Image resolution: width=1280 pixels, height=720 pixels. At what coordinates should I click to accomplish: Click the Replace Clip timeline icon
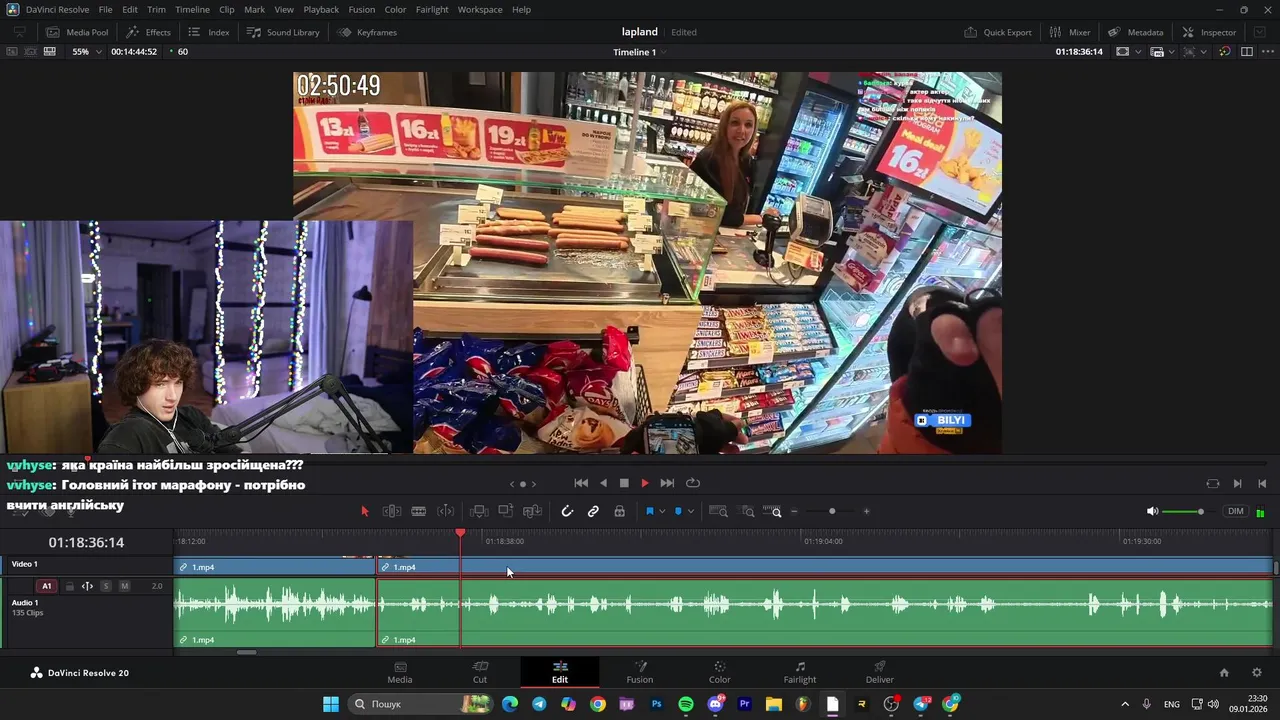click(x=533, y=511)
